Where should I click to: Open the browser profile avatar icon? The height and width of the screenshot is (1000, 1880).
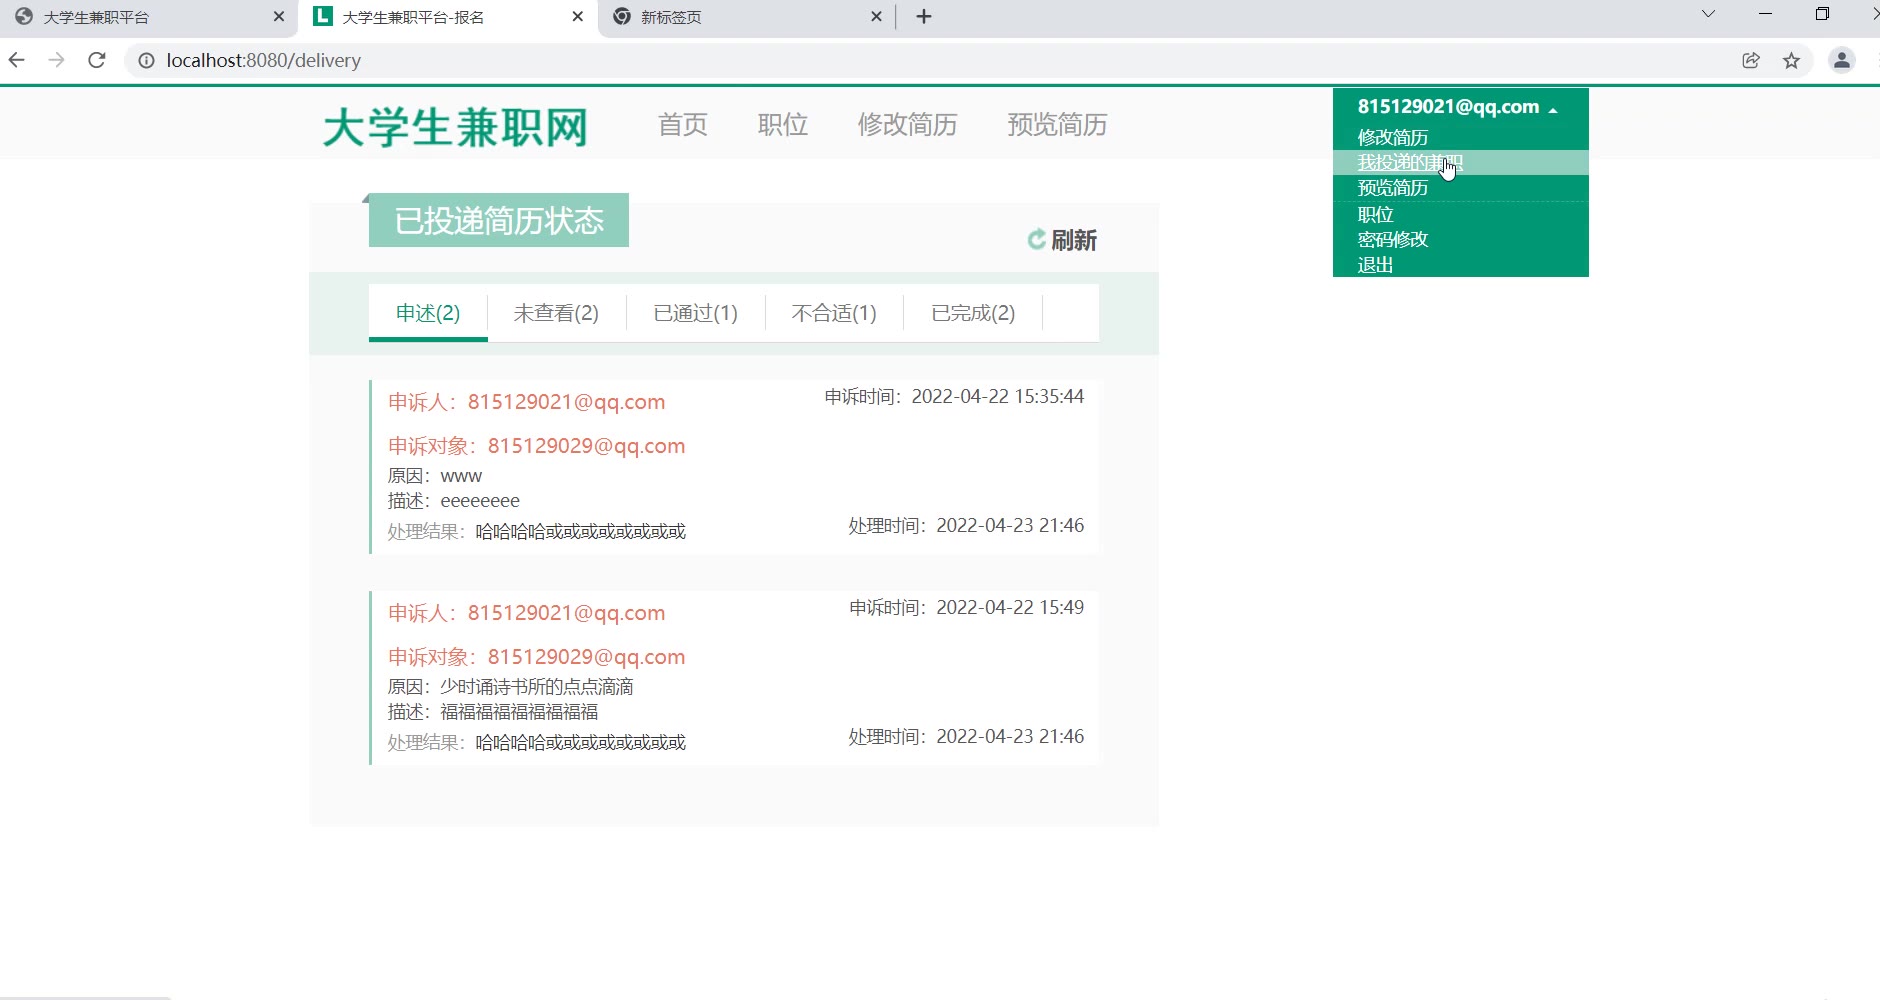[1841, 60]
